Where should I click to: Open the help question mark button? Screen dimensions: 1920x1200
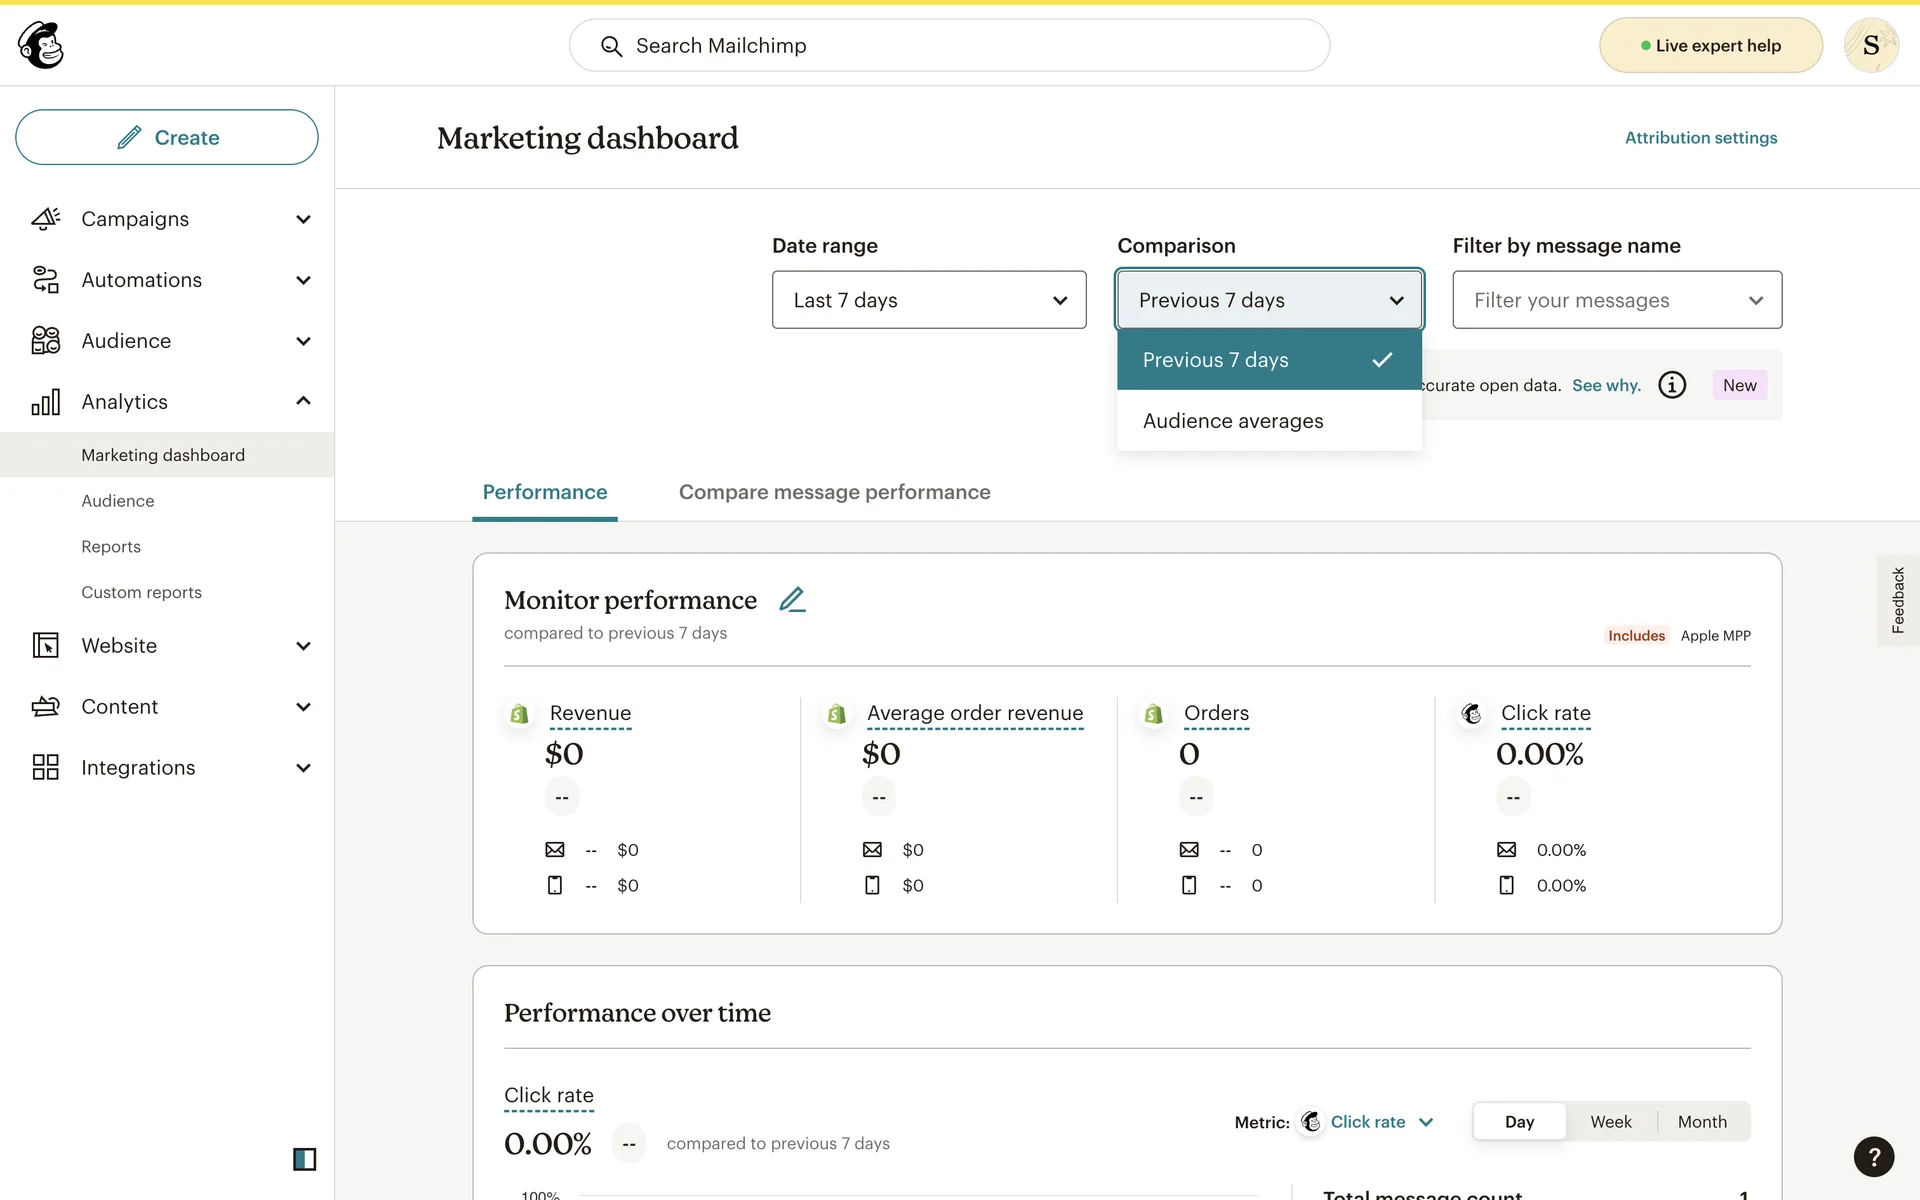pyautogui.click(x=1873, y=1157)
